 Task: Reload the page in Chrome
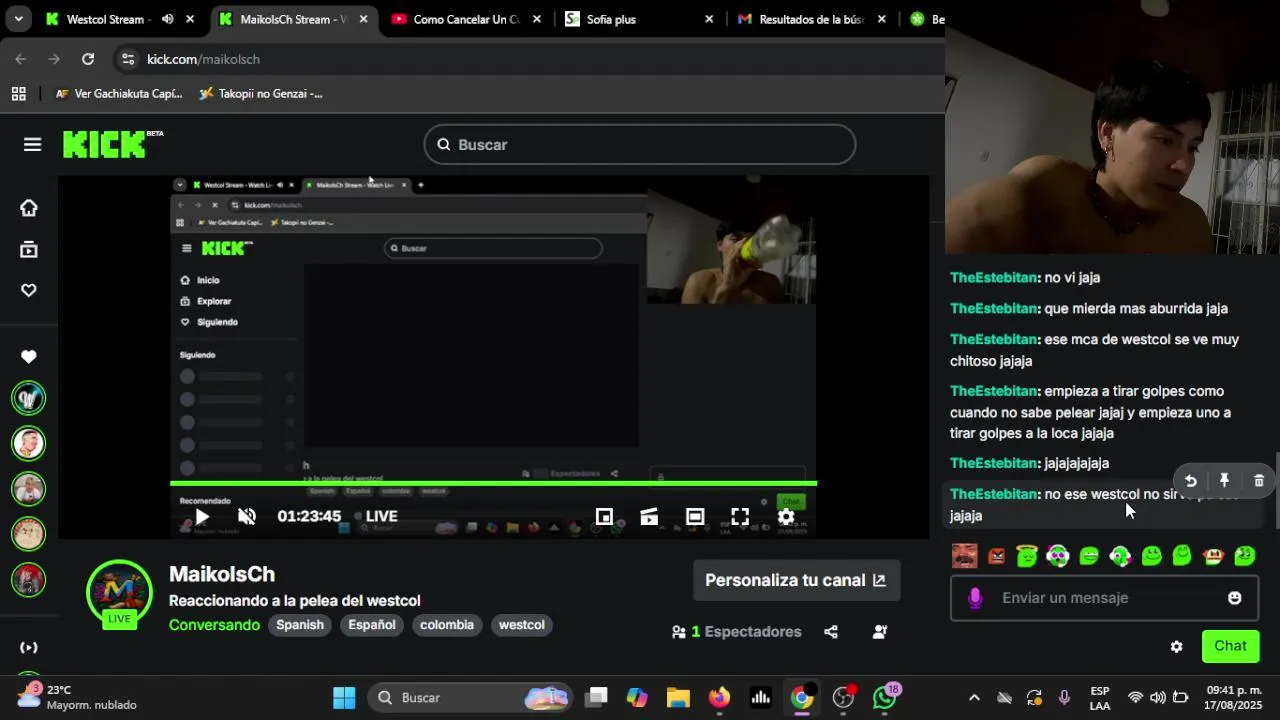tap(88, 59)
